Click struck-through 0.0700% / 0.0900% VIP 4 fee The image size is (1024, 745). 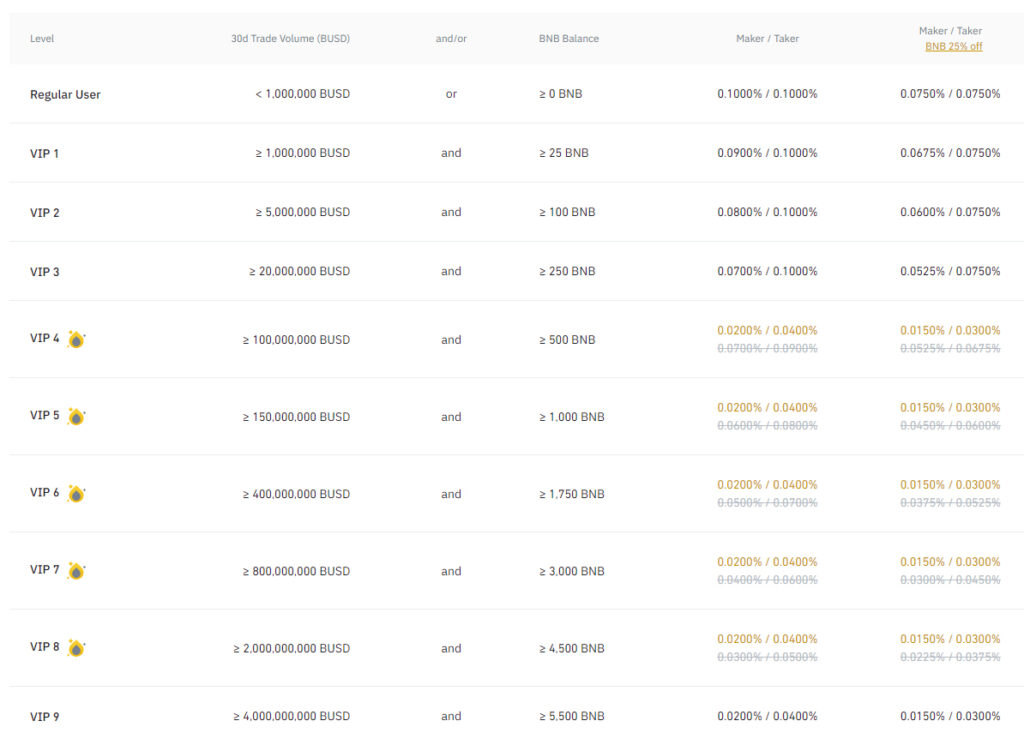pyautogui.click(x=767, y=349)
